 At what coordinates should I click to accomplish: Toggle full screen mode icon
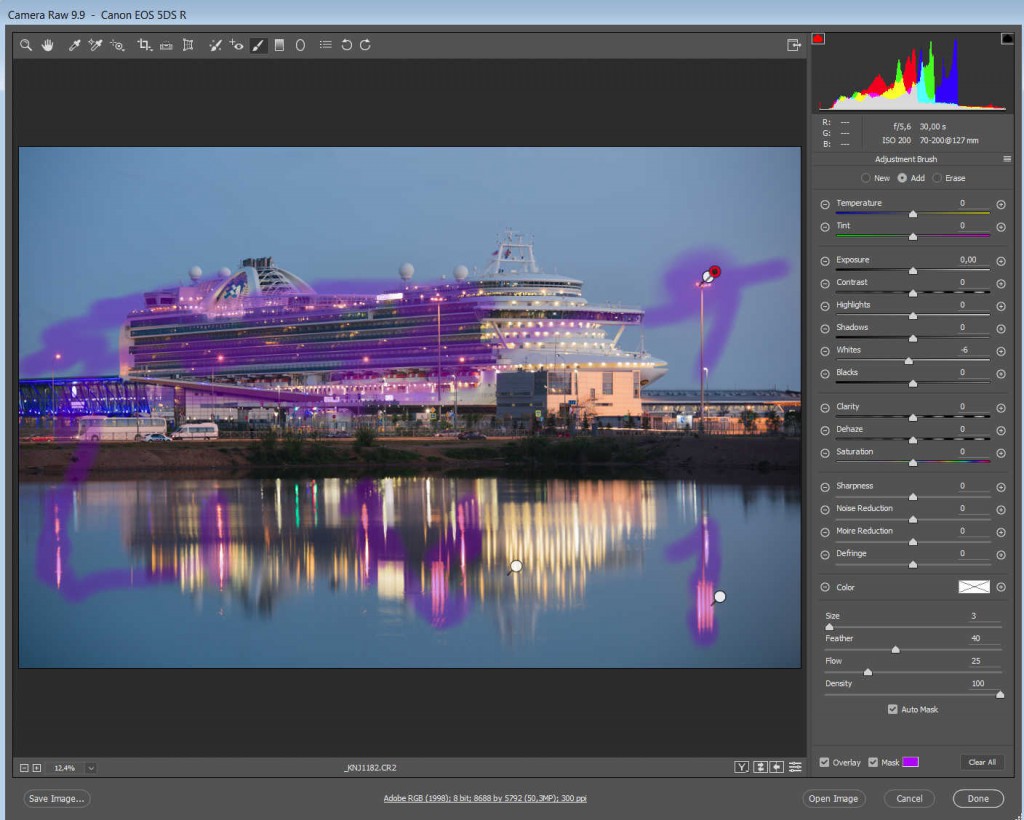point(794,45)
